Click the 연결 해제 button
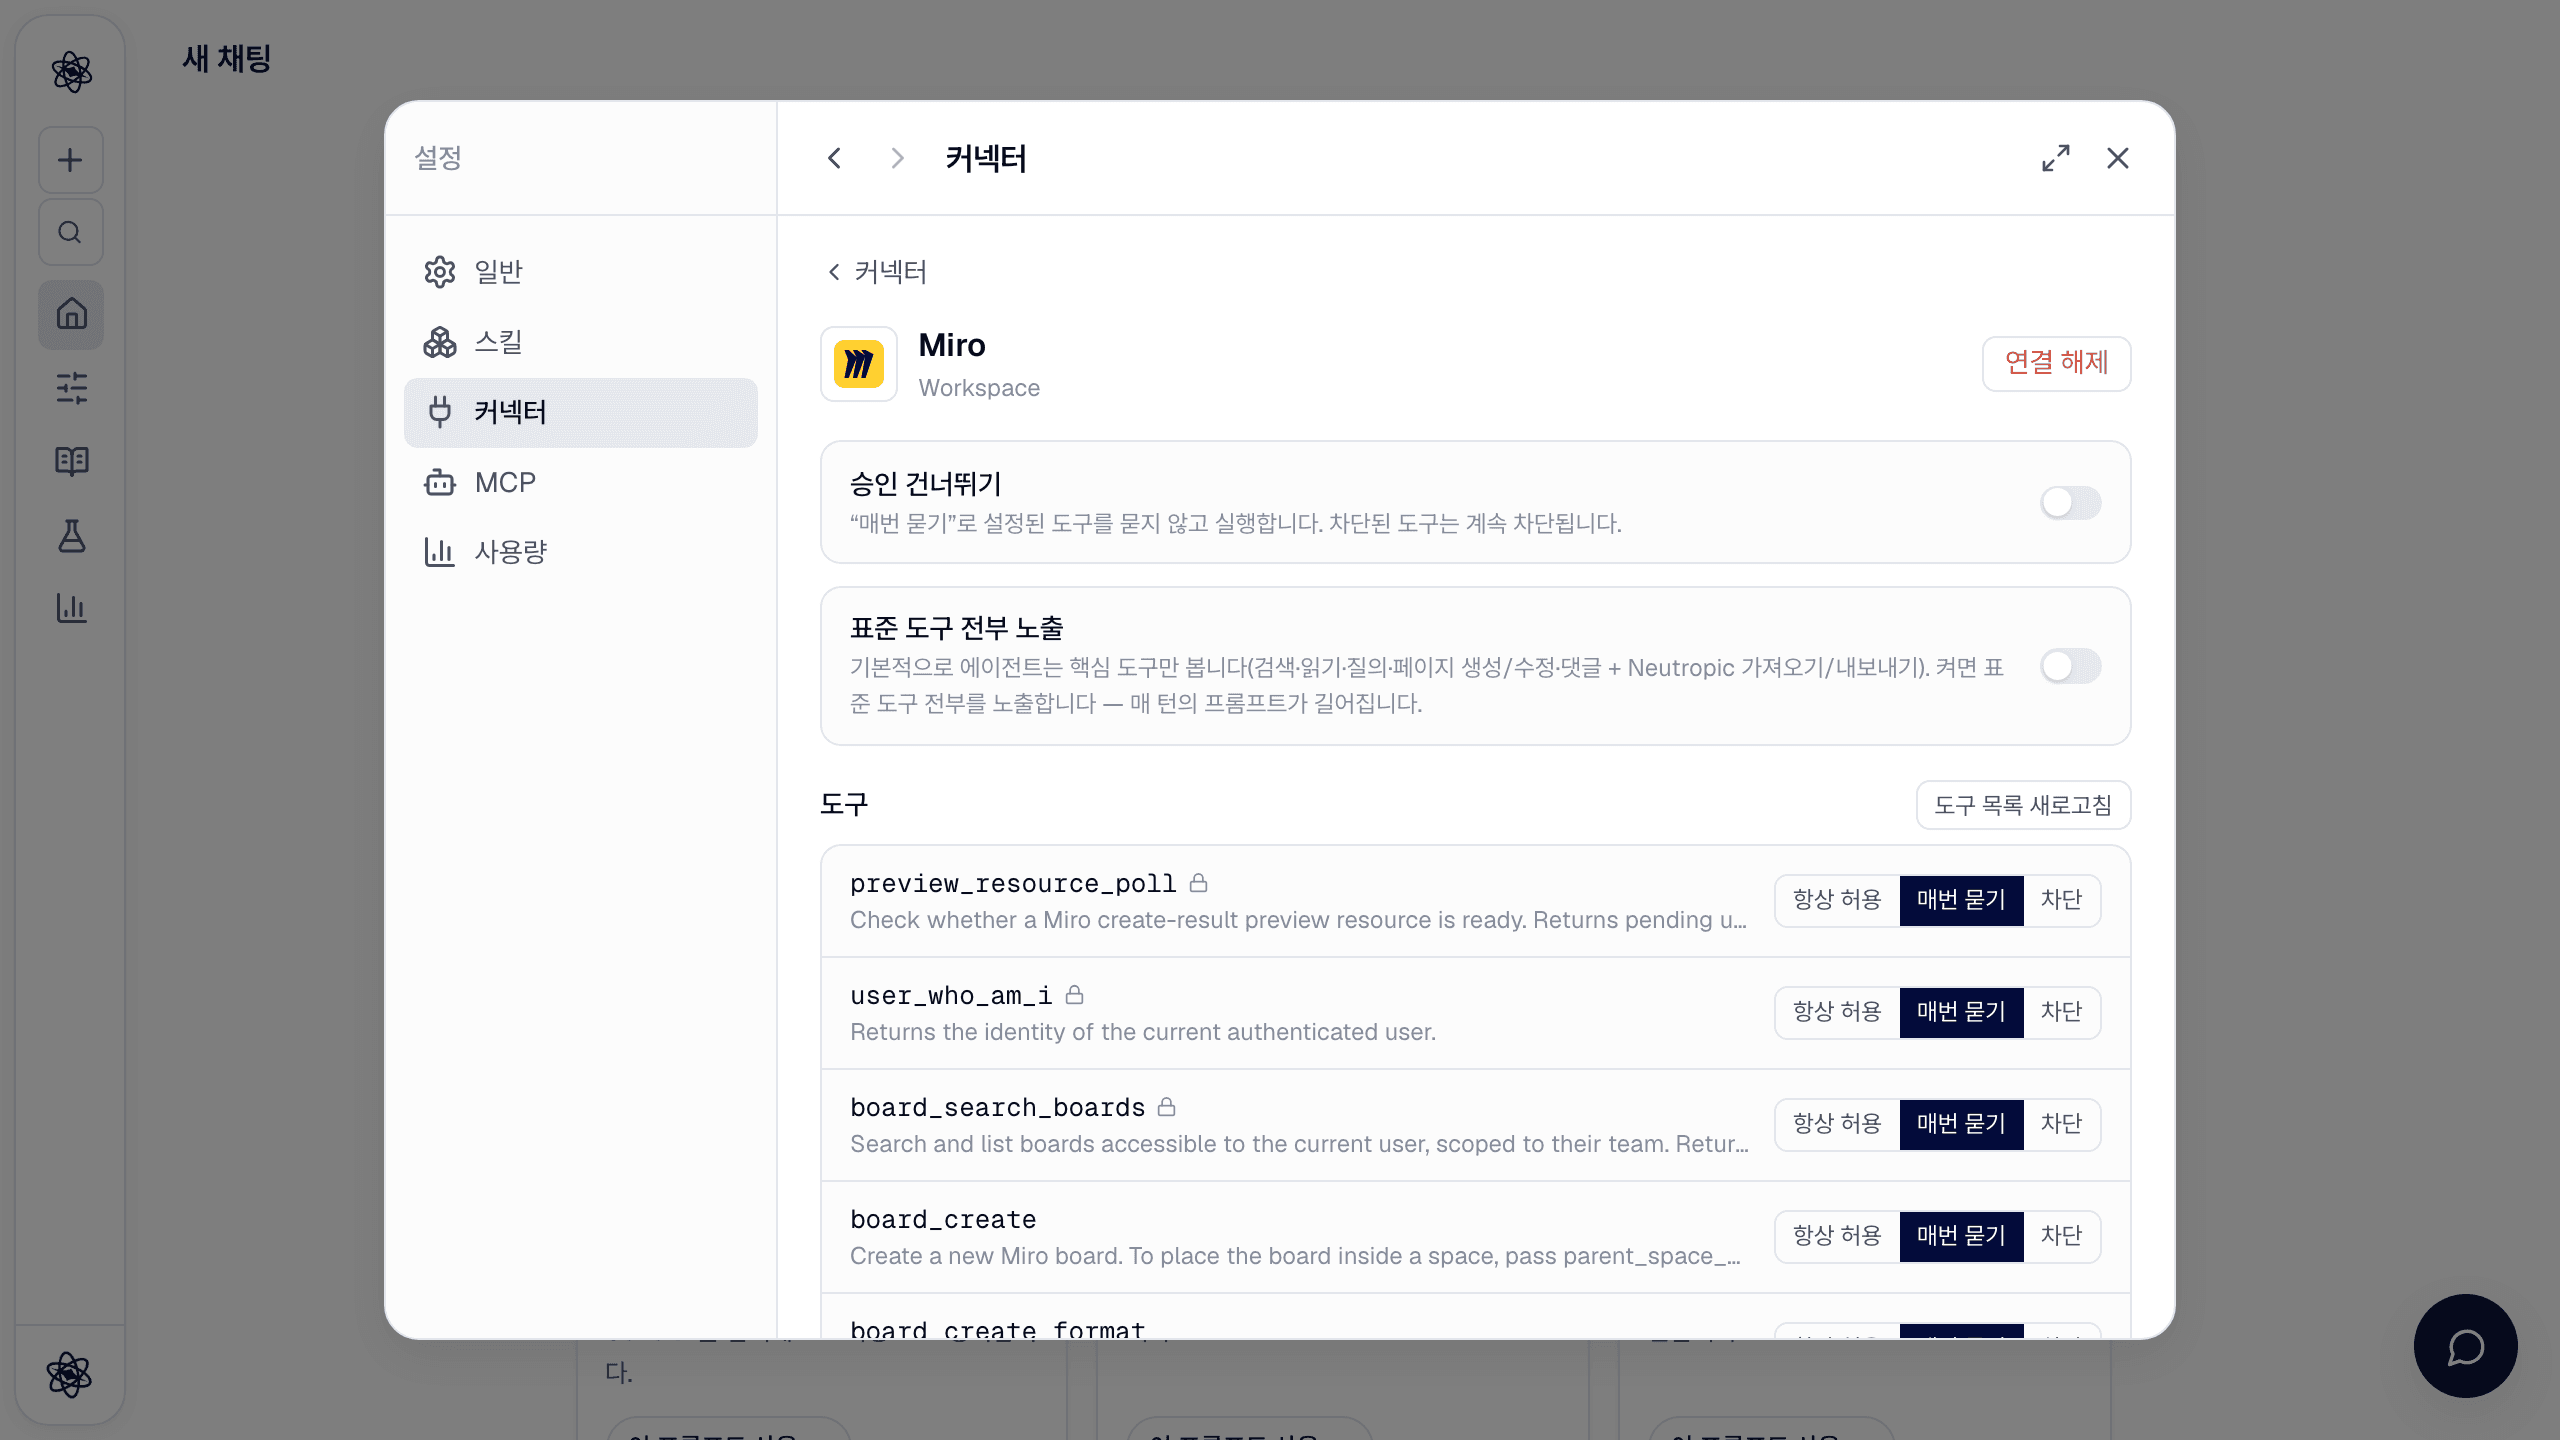The height and width of the screenshot is (1440, 2560). [x=2056, y=363]
